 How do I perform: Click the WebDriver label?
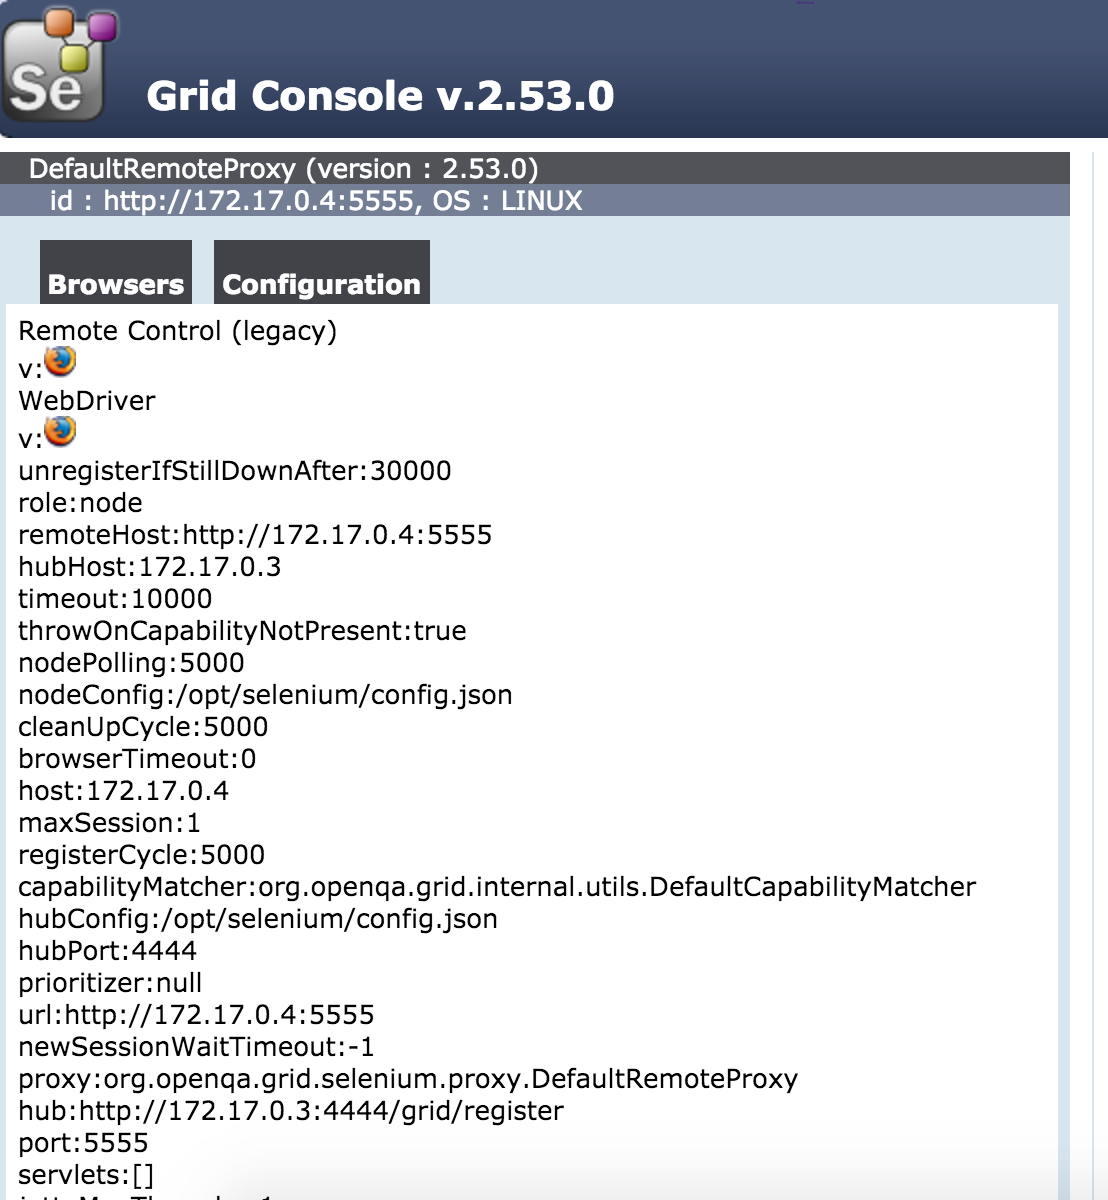[x=87, y=401]
